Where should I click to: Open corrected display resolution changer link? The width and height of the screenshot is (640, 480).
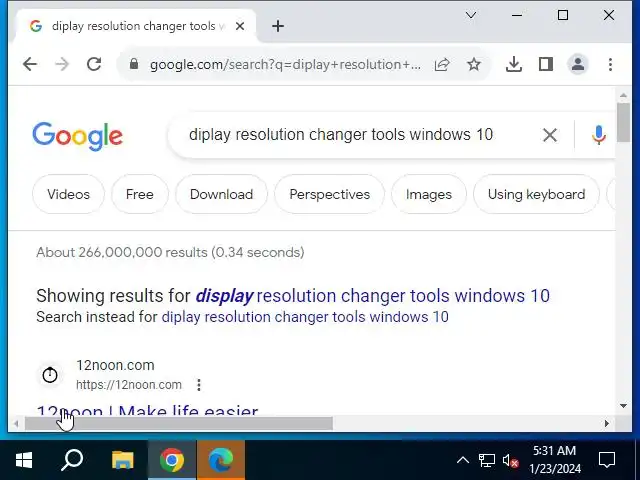[x=373, y=296]
